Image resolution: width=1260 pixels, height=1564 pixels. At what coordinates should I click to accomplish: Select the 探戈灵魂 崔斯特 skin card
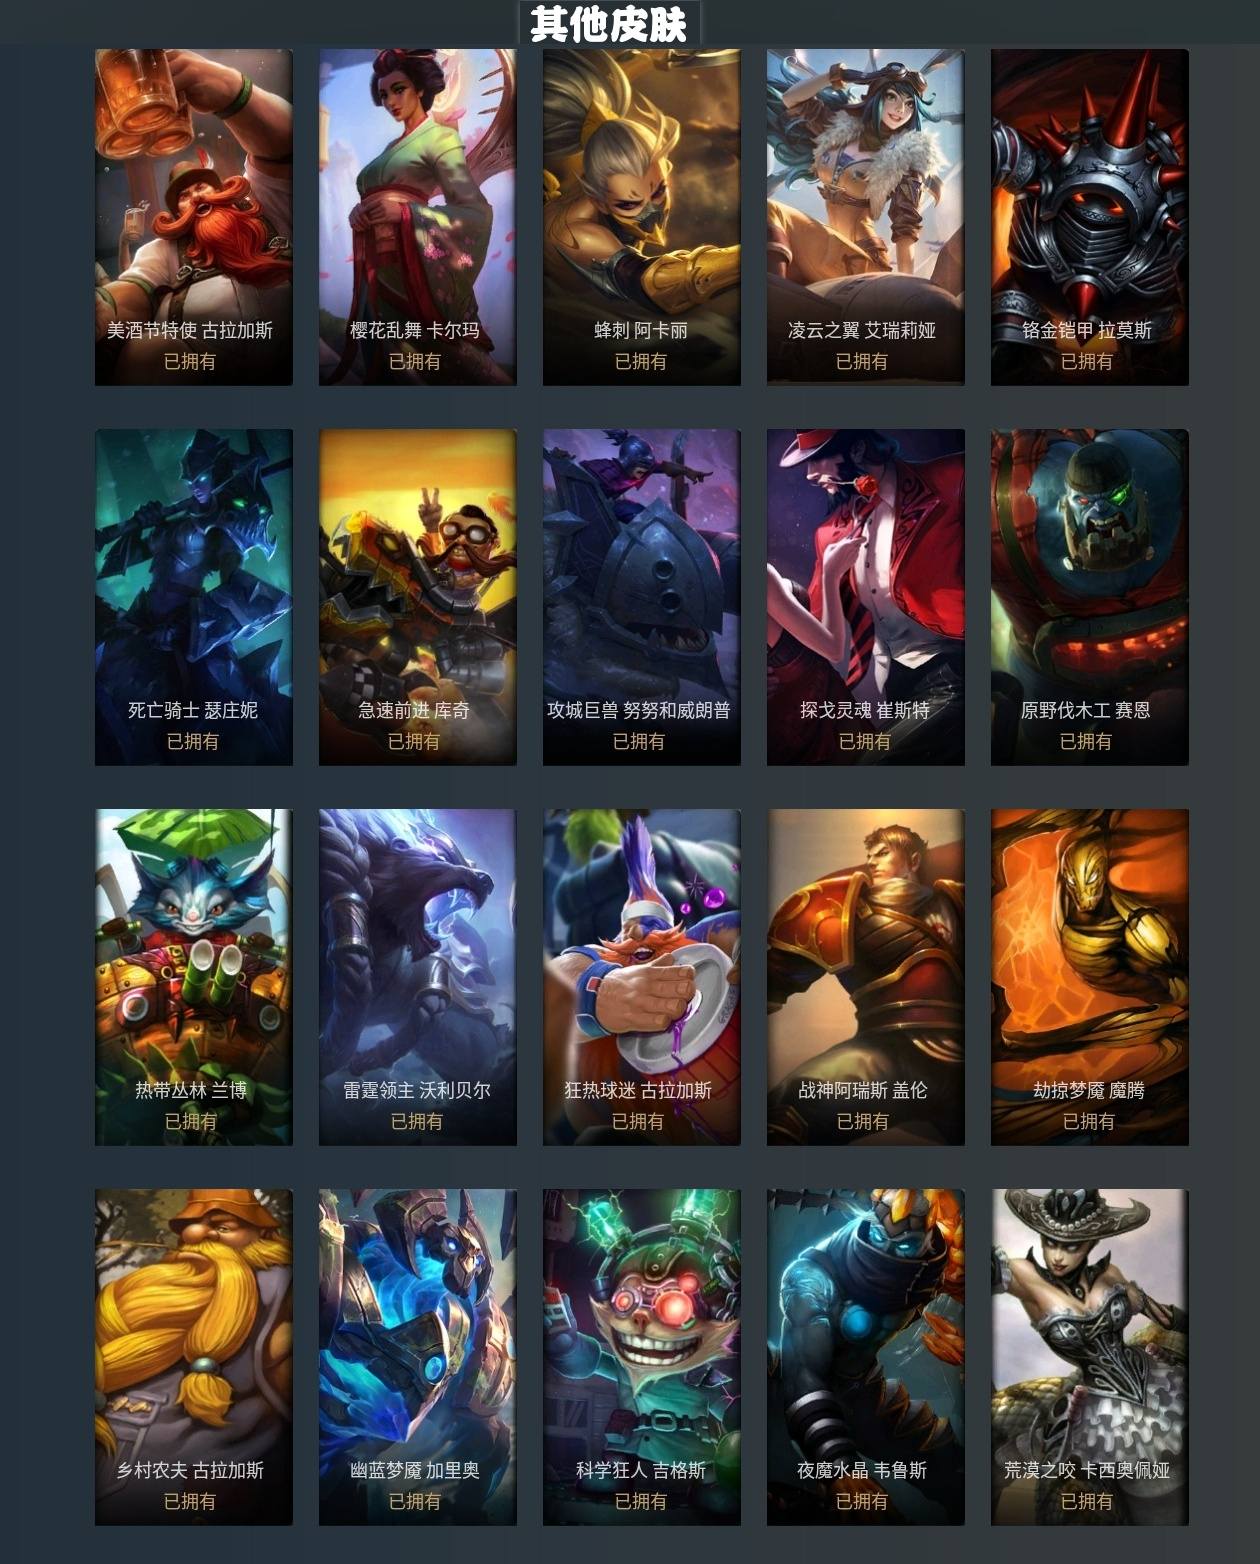point(866,597)
